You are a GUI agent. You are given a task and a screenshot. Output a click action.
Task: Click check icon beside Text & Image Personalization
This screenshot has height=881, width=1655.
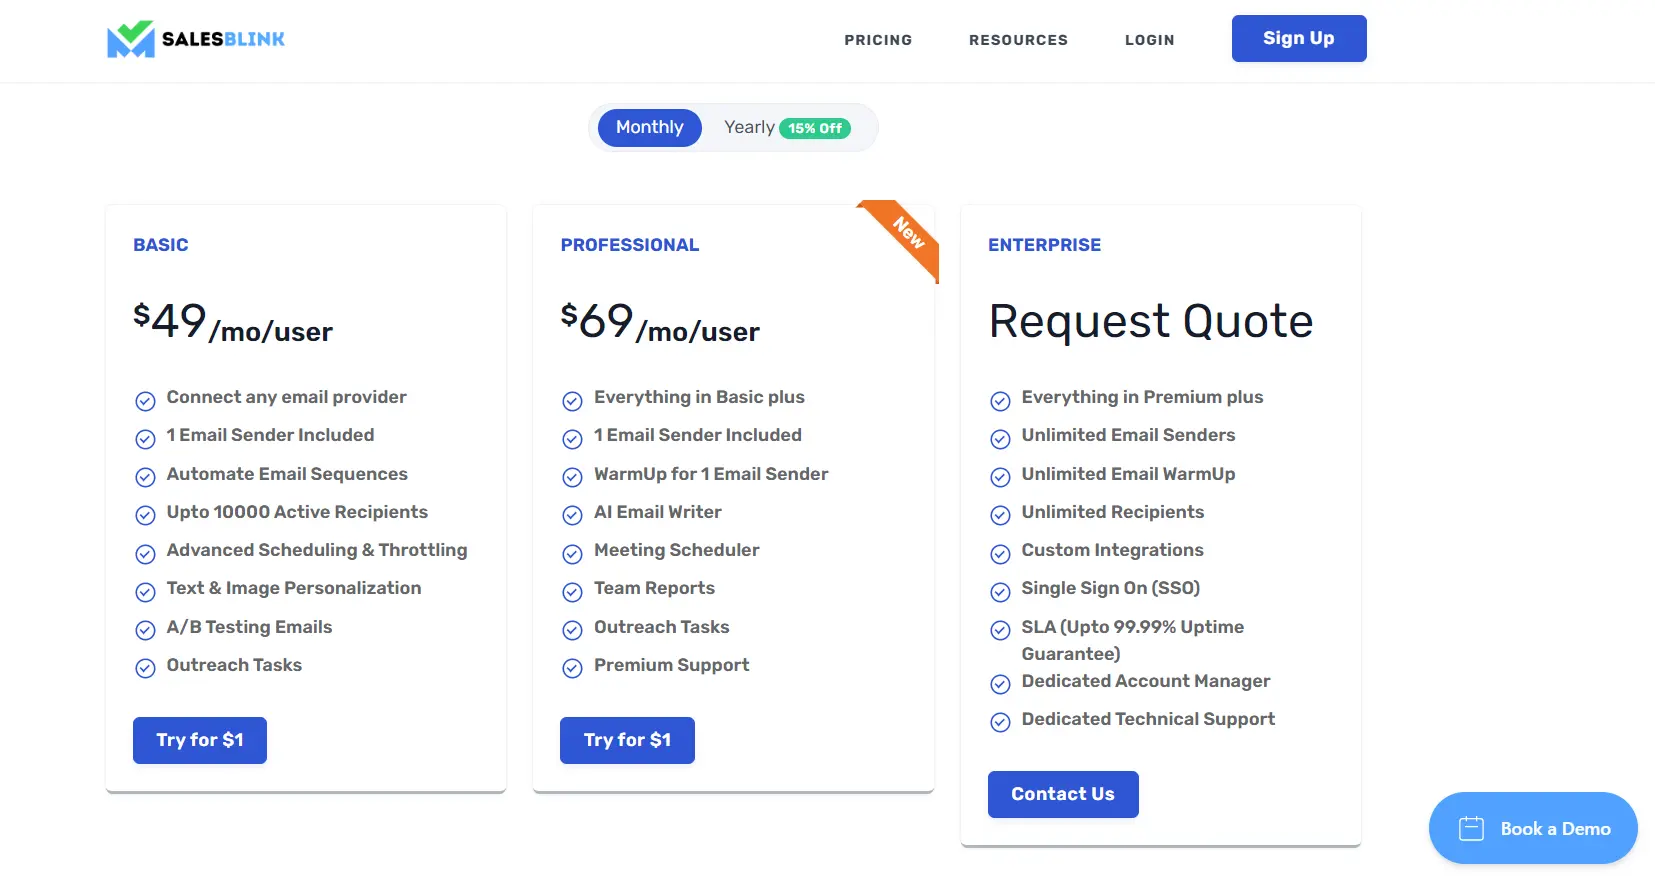[x=145, y=592]
